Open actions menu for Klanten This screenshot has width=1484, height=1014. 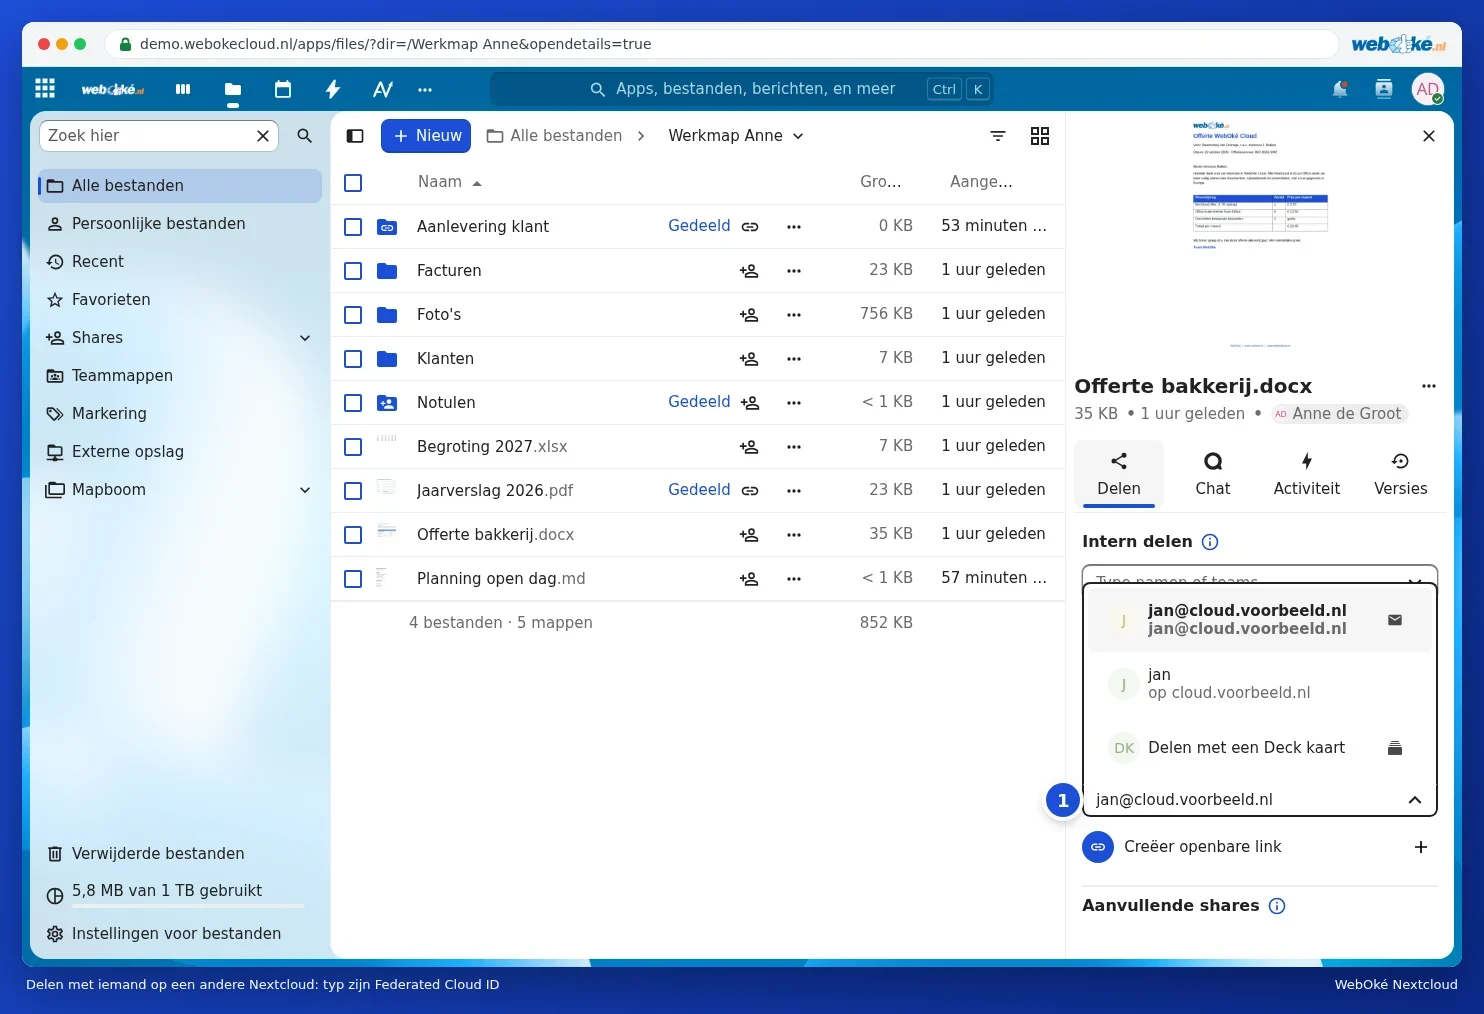[x=794, y=359]
